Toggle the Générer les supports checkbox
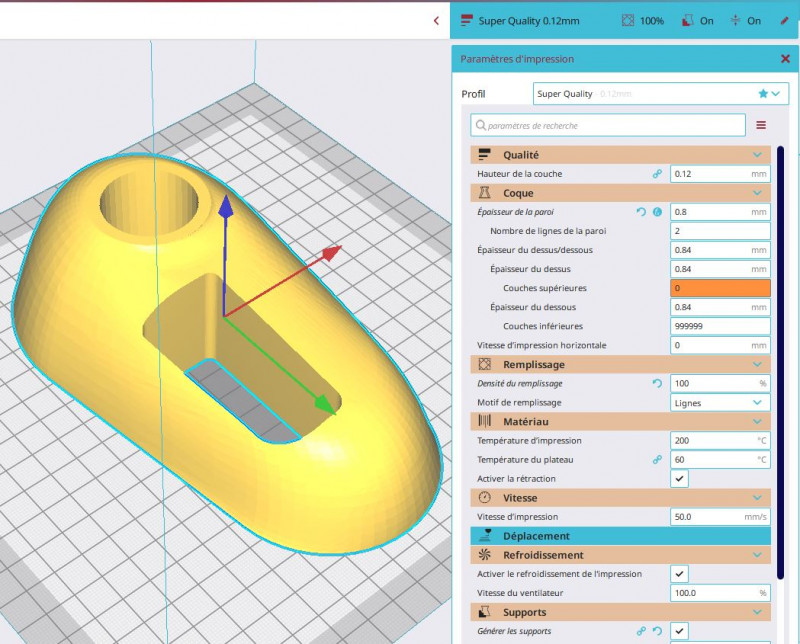The image size is (800, 644). click(x=680, y=631)
